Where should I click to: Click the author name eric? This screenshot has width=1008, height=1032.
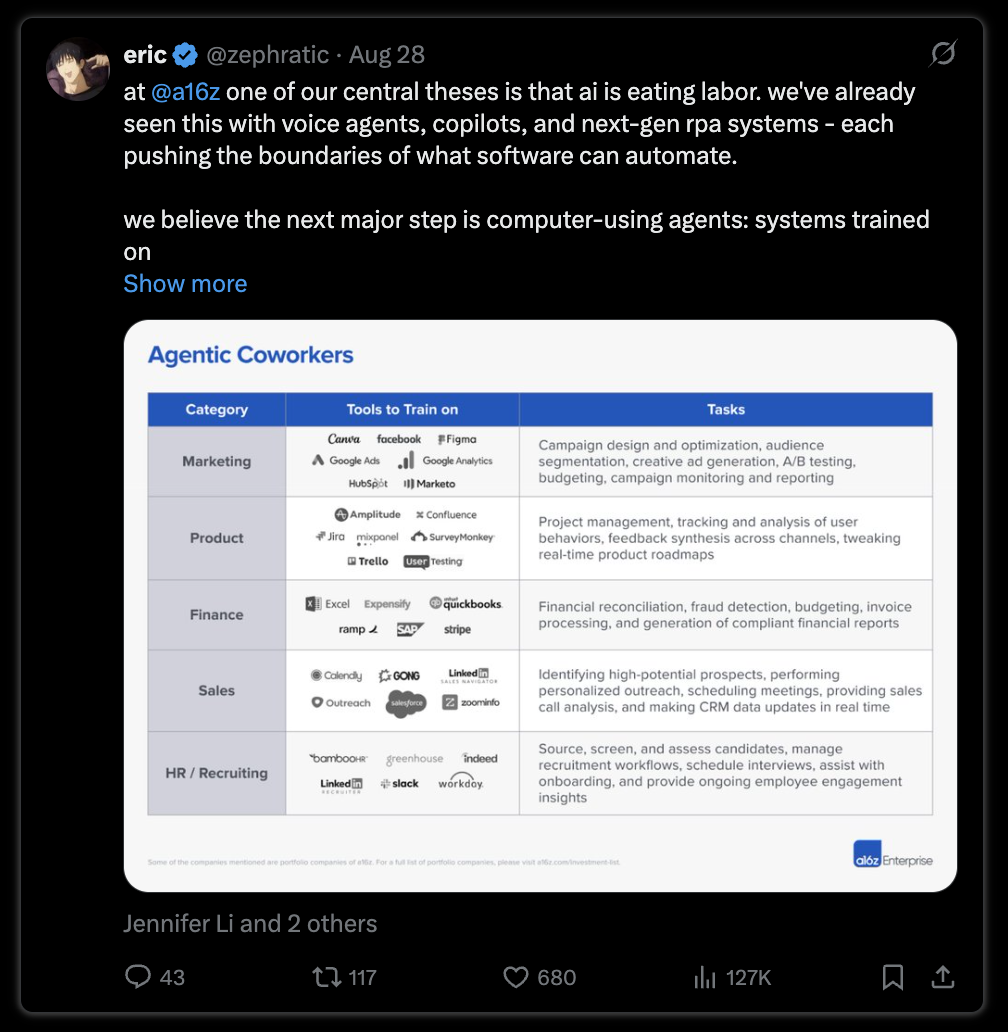coord(145,55)
